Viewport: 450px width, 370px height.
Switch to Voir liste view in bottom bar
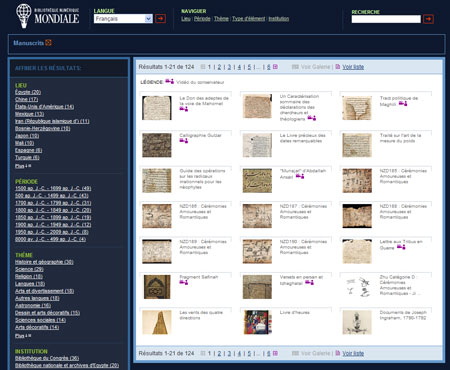(353, 353)
